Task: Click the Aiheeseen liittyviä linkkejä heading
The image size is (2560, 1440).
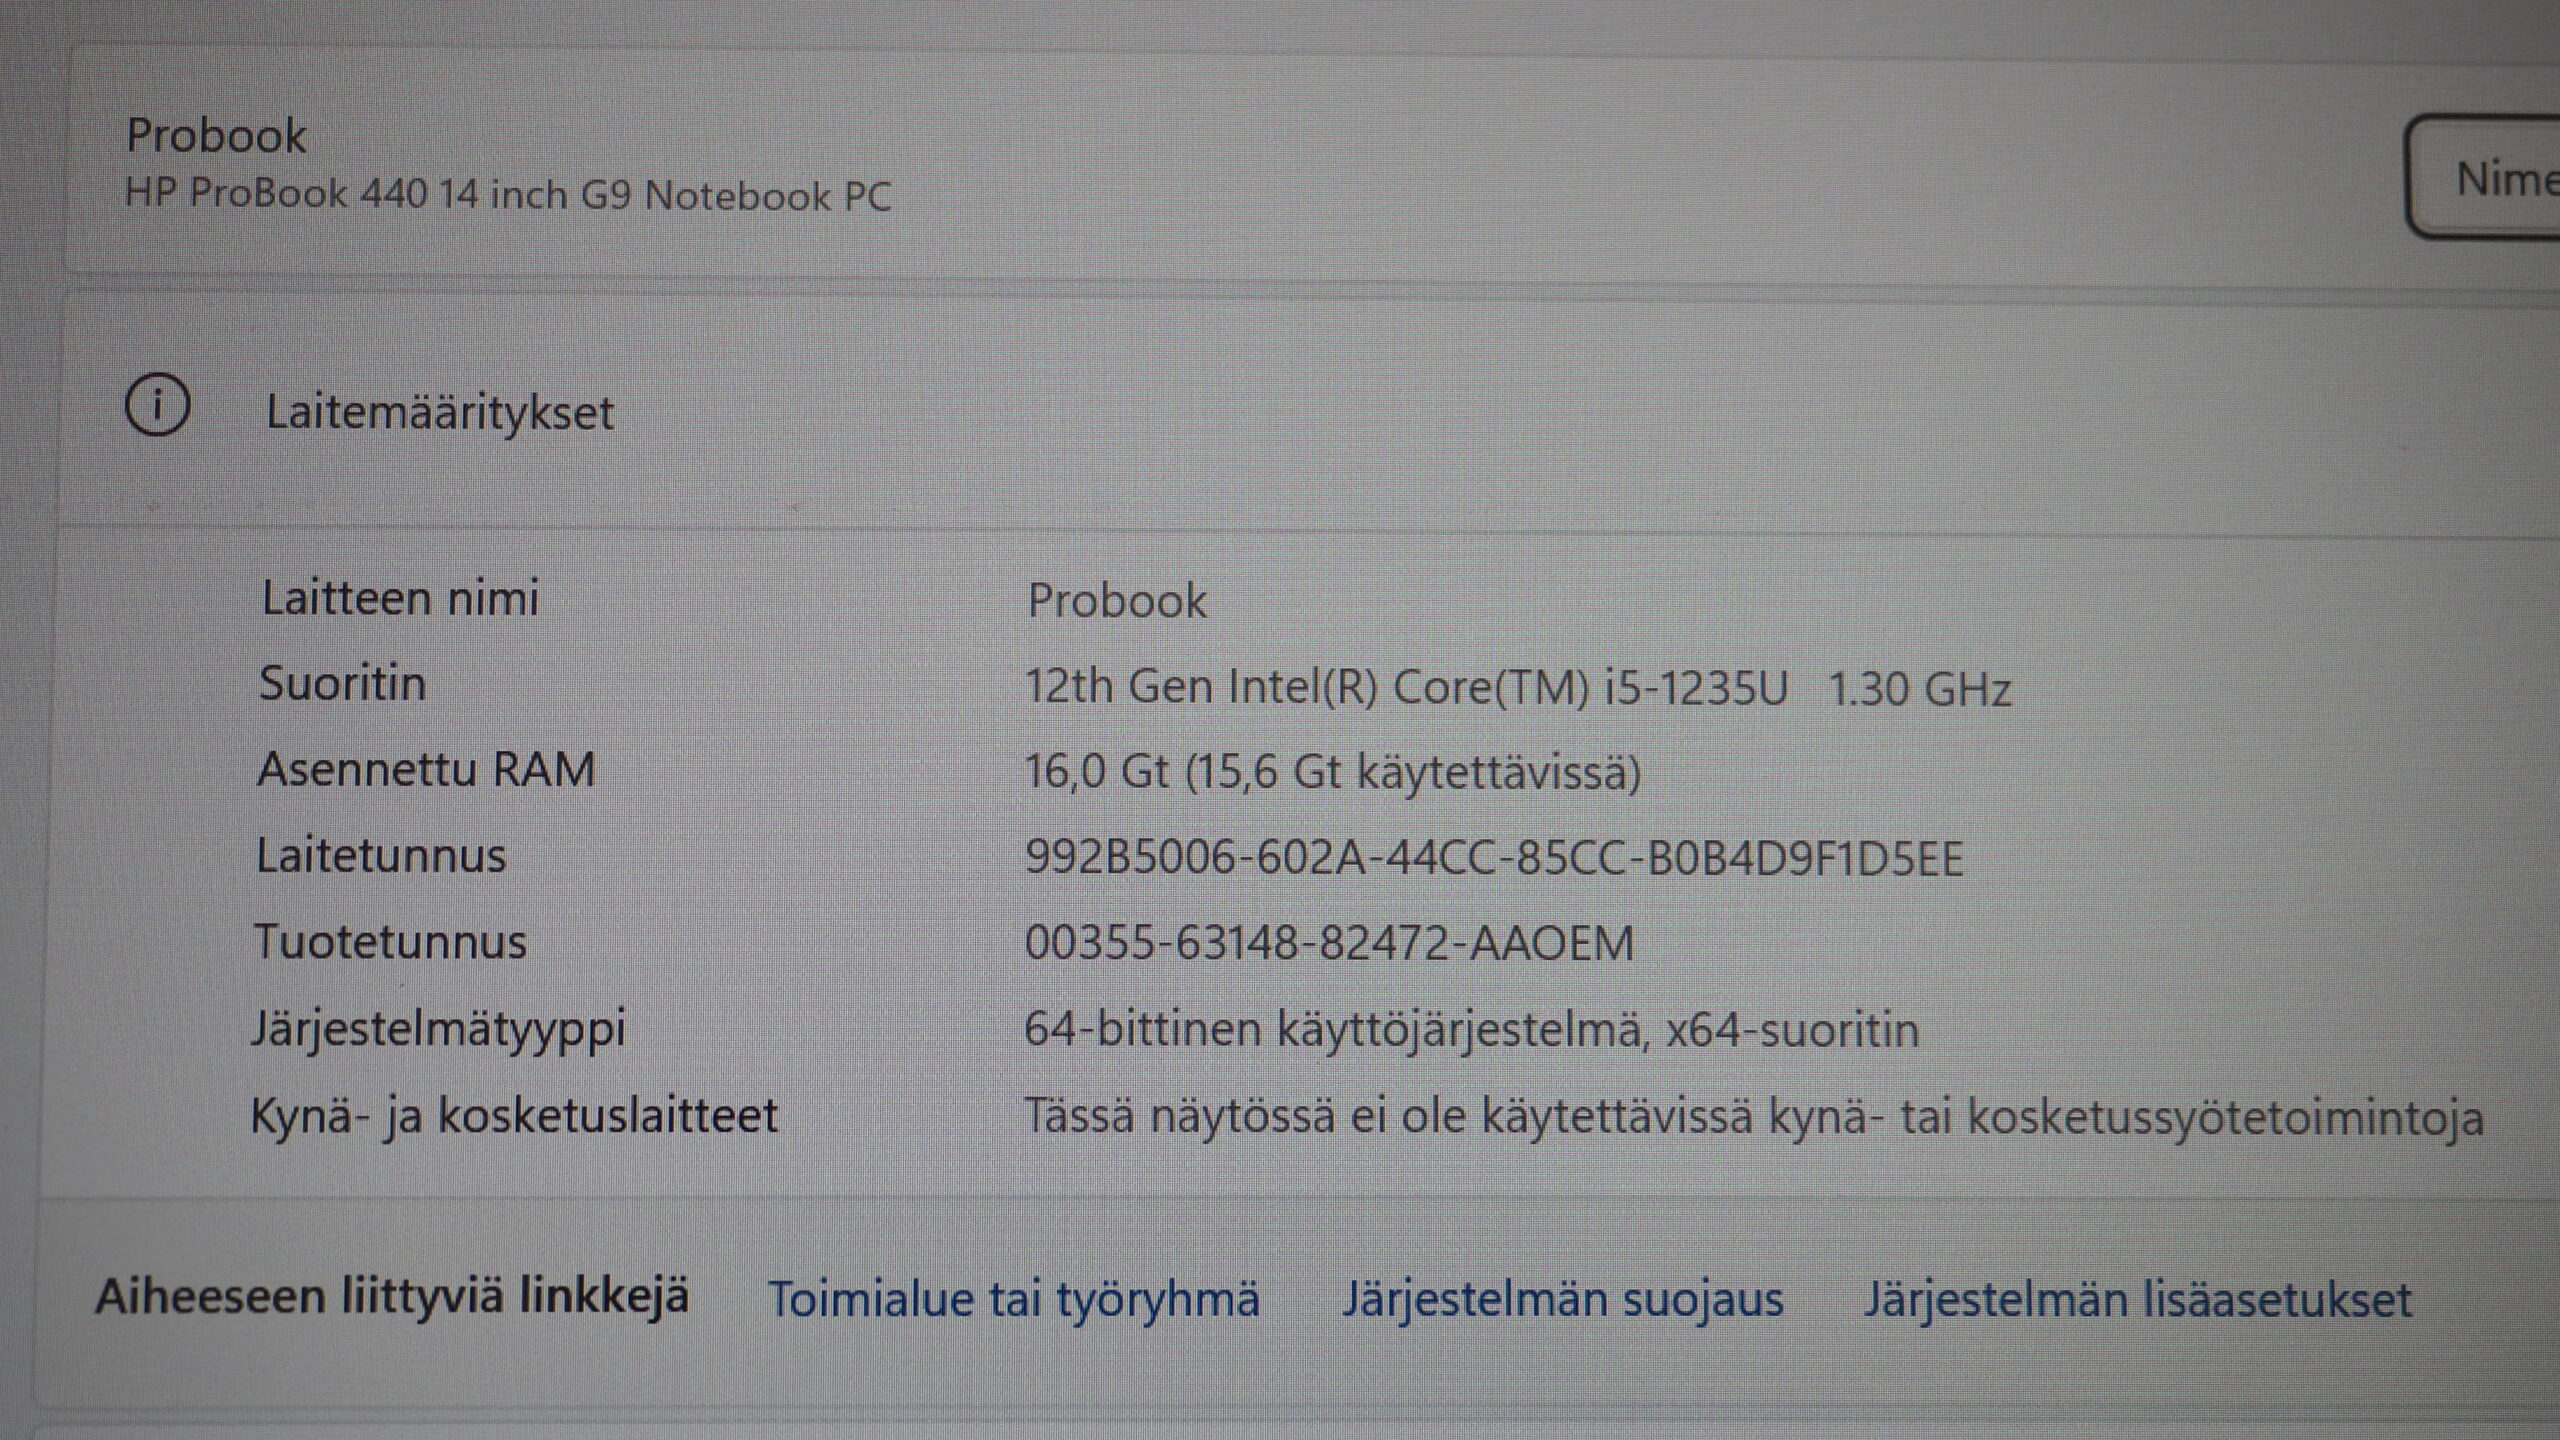Action: tap(392, 1297)
